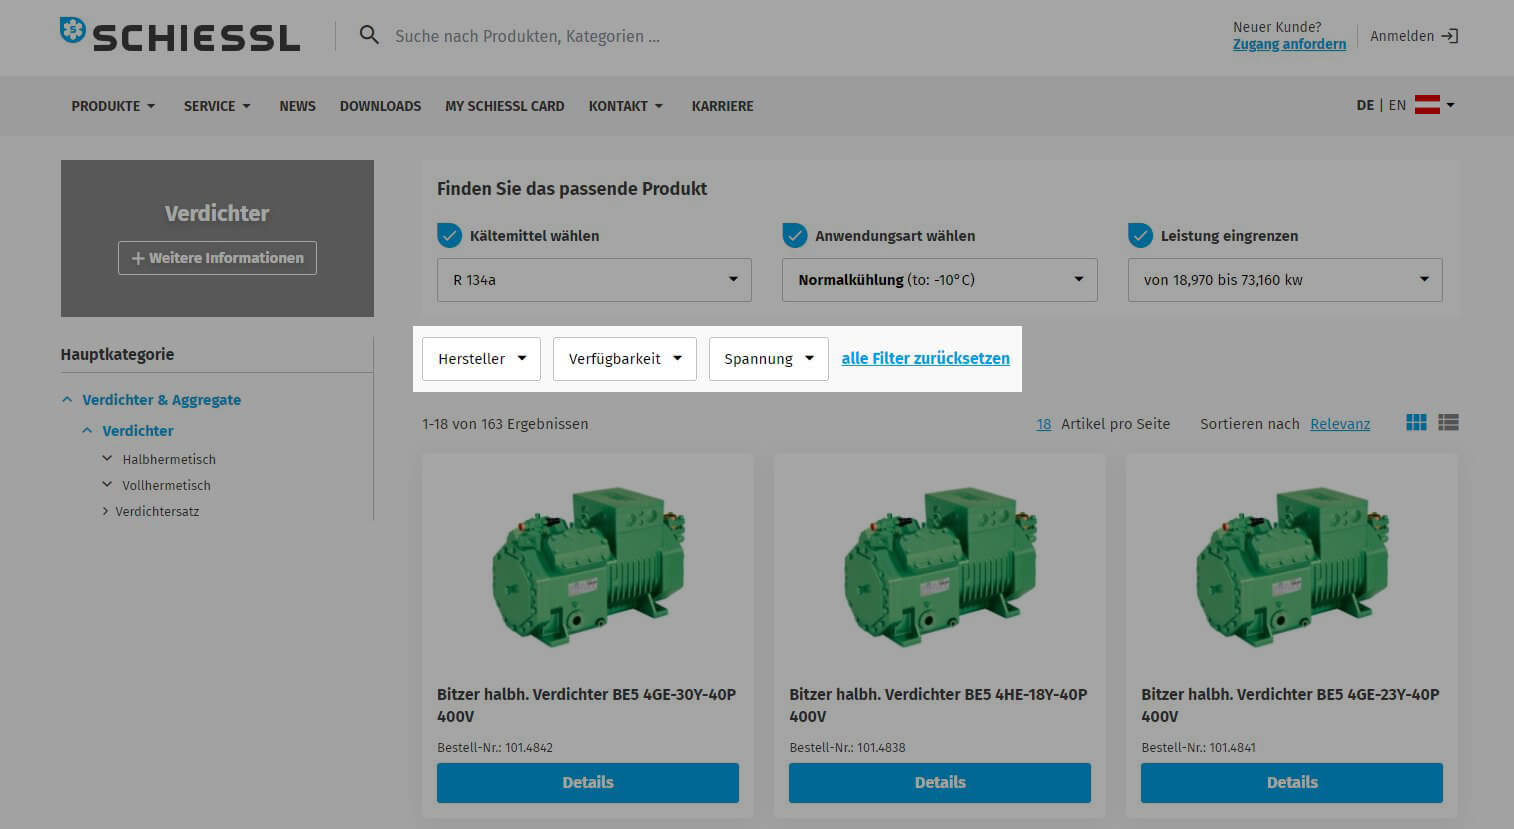Toggle the Anwendungsart wählen checkmark
The width and height of the screenshot is (1514, 829).
pyautogui.click(x=795, y=236)
